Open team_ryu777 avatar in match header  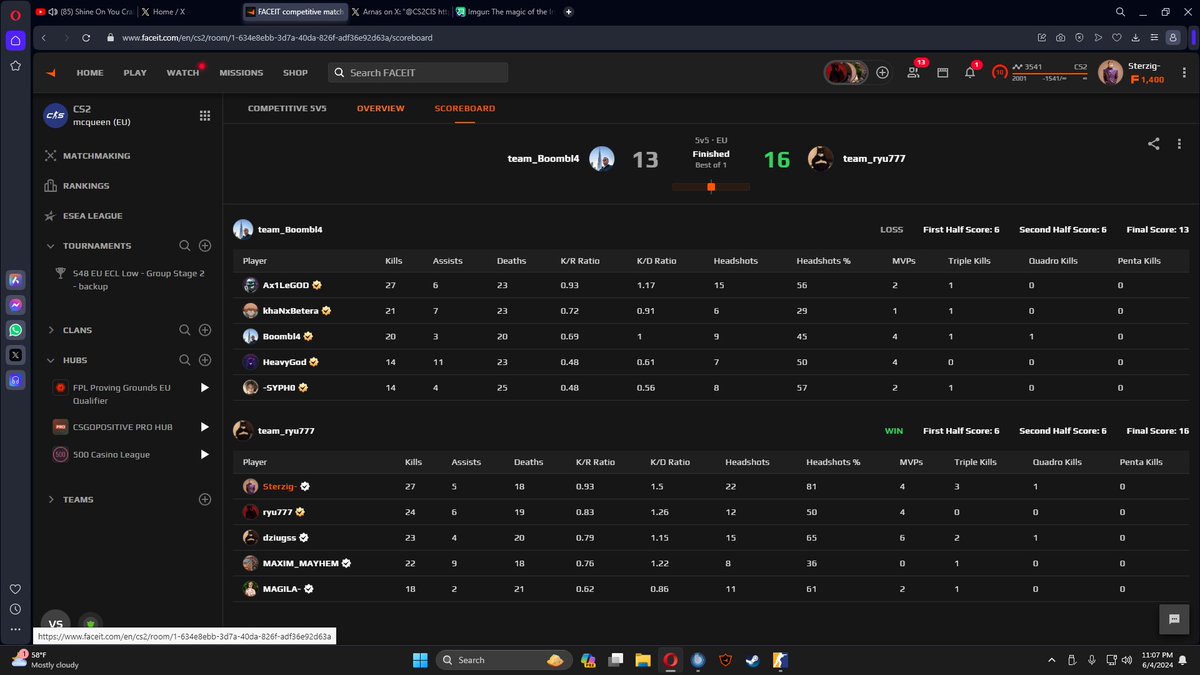coord(821,159)
